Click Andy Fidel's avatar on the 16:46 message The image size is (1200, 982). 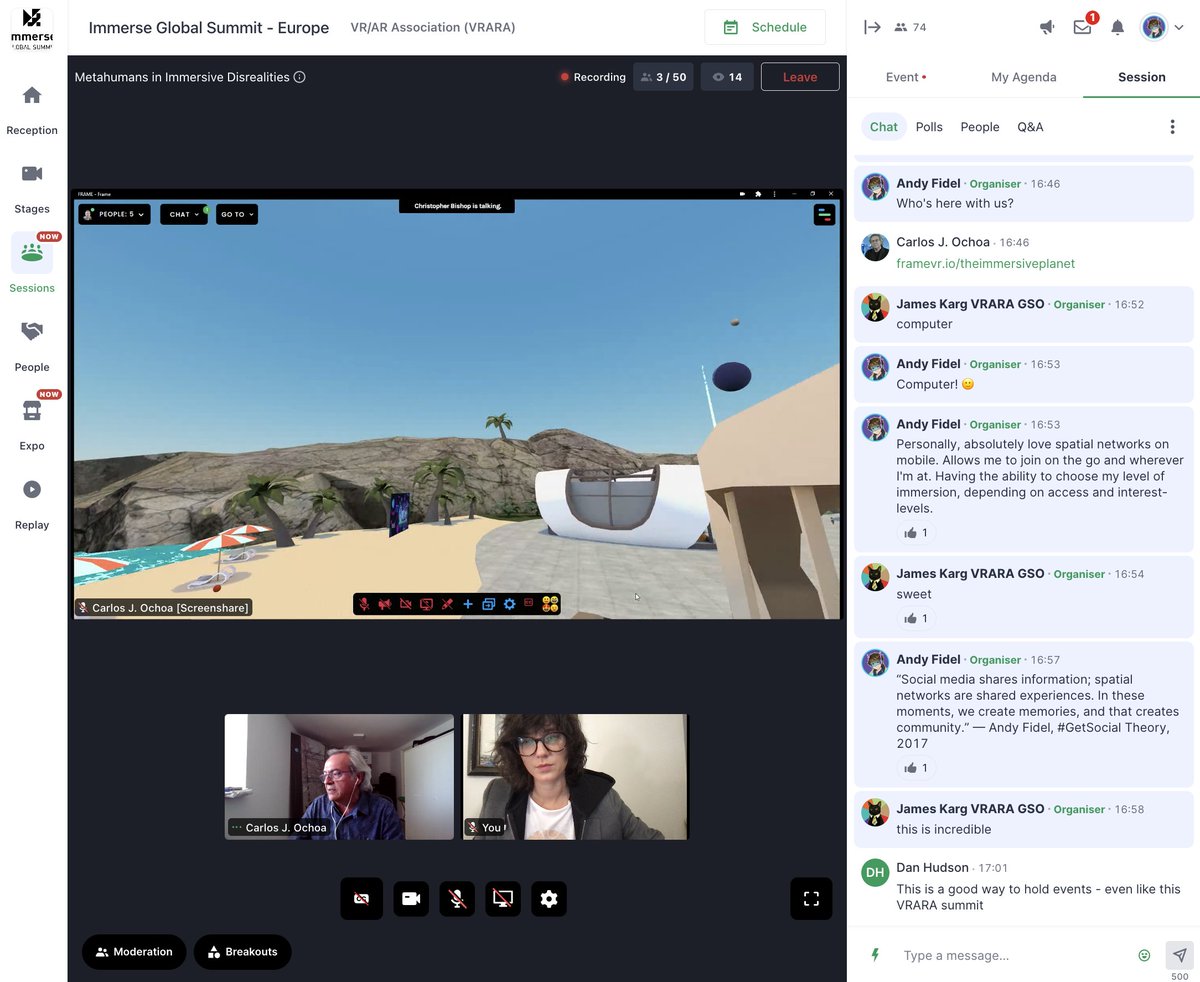[x=875, y=187]
